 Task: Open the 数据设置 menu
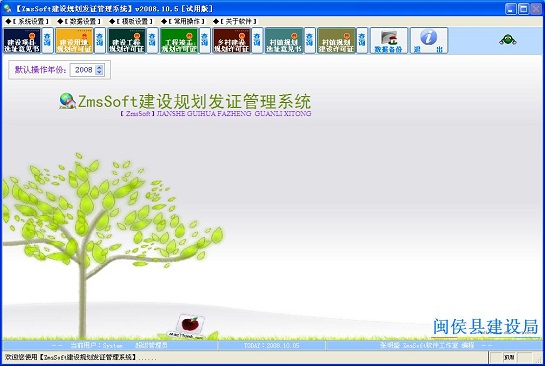(80, 22)
